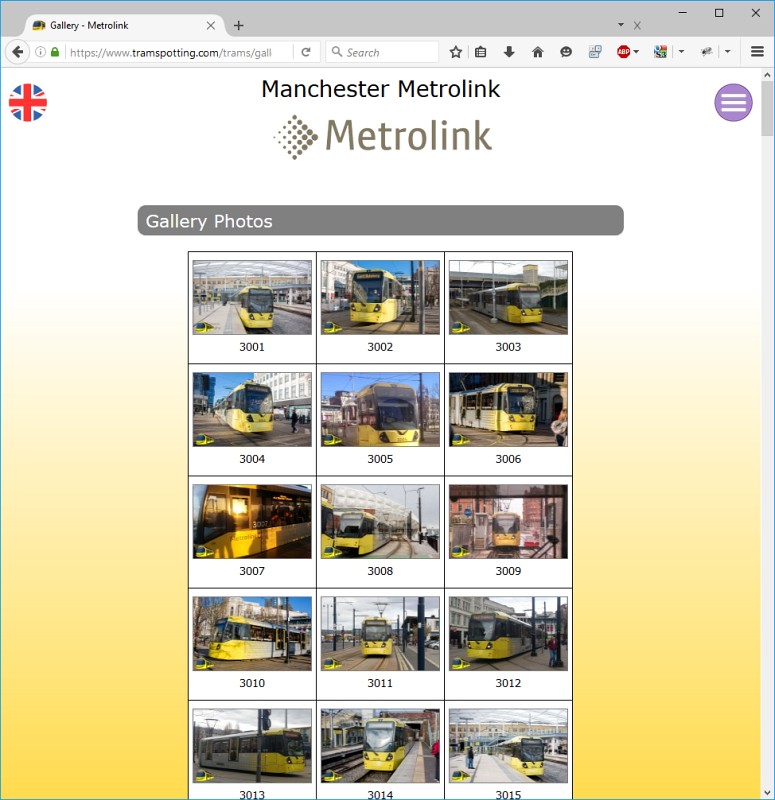Open tram 3012 photo thumbnail
775x800 pixels.
click(x=508, y=633)
